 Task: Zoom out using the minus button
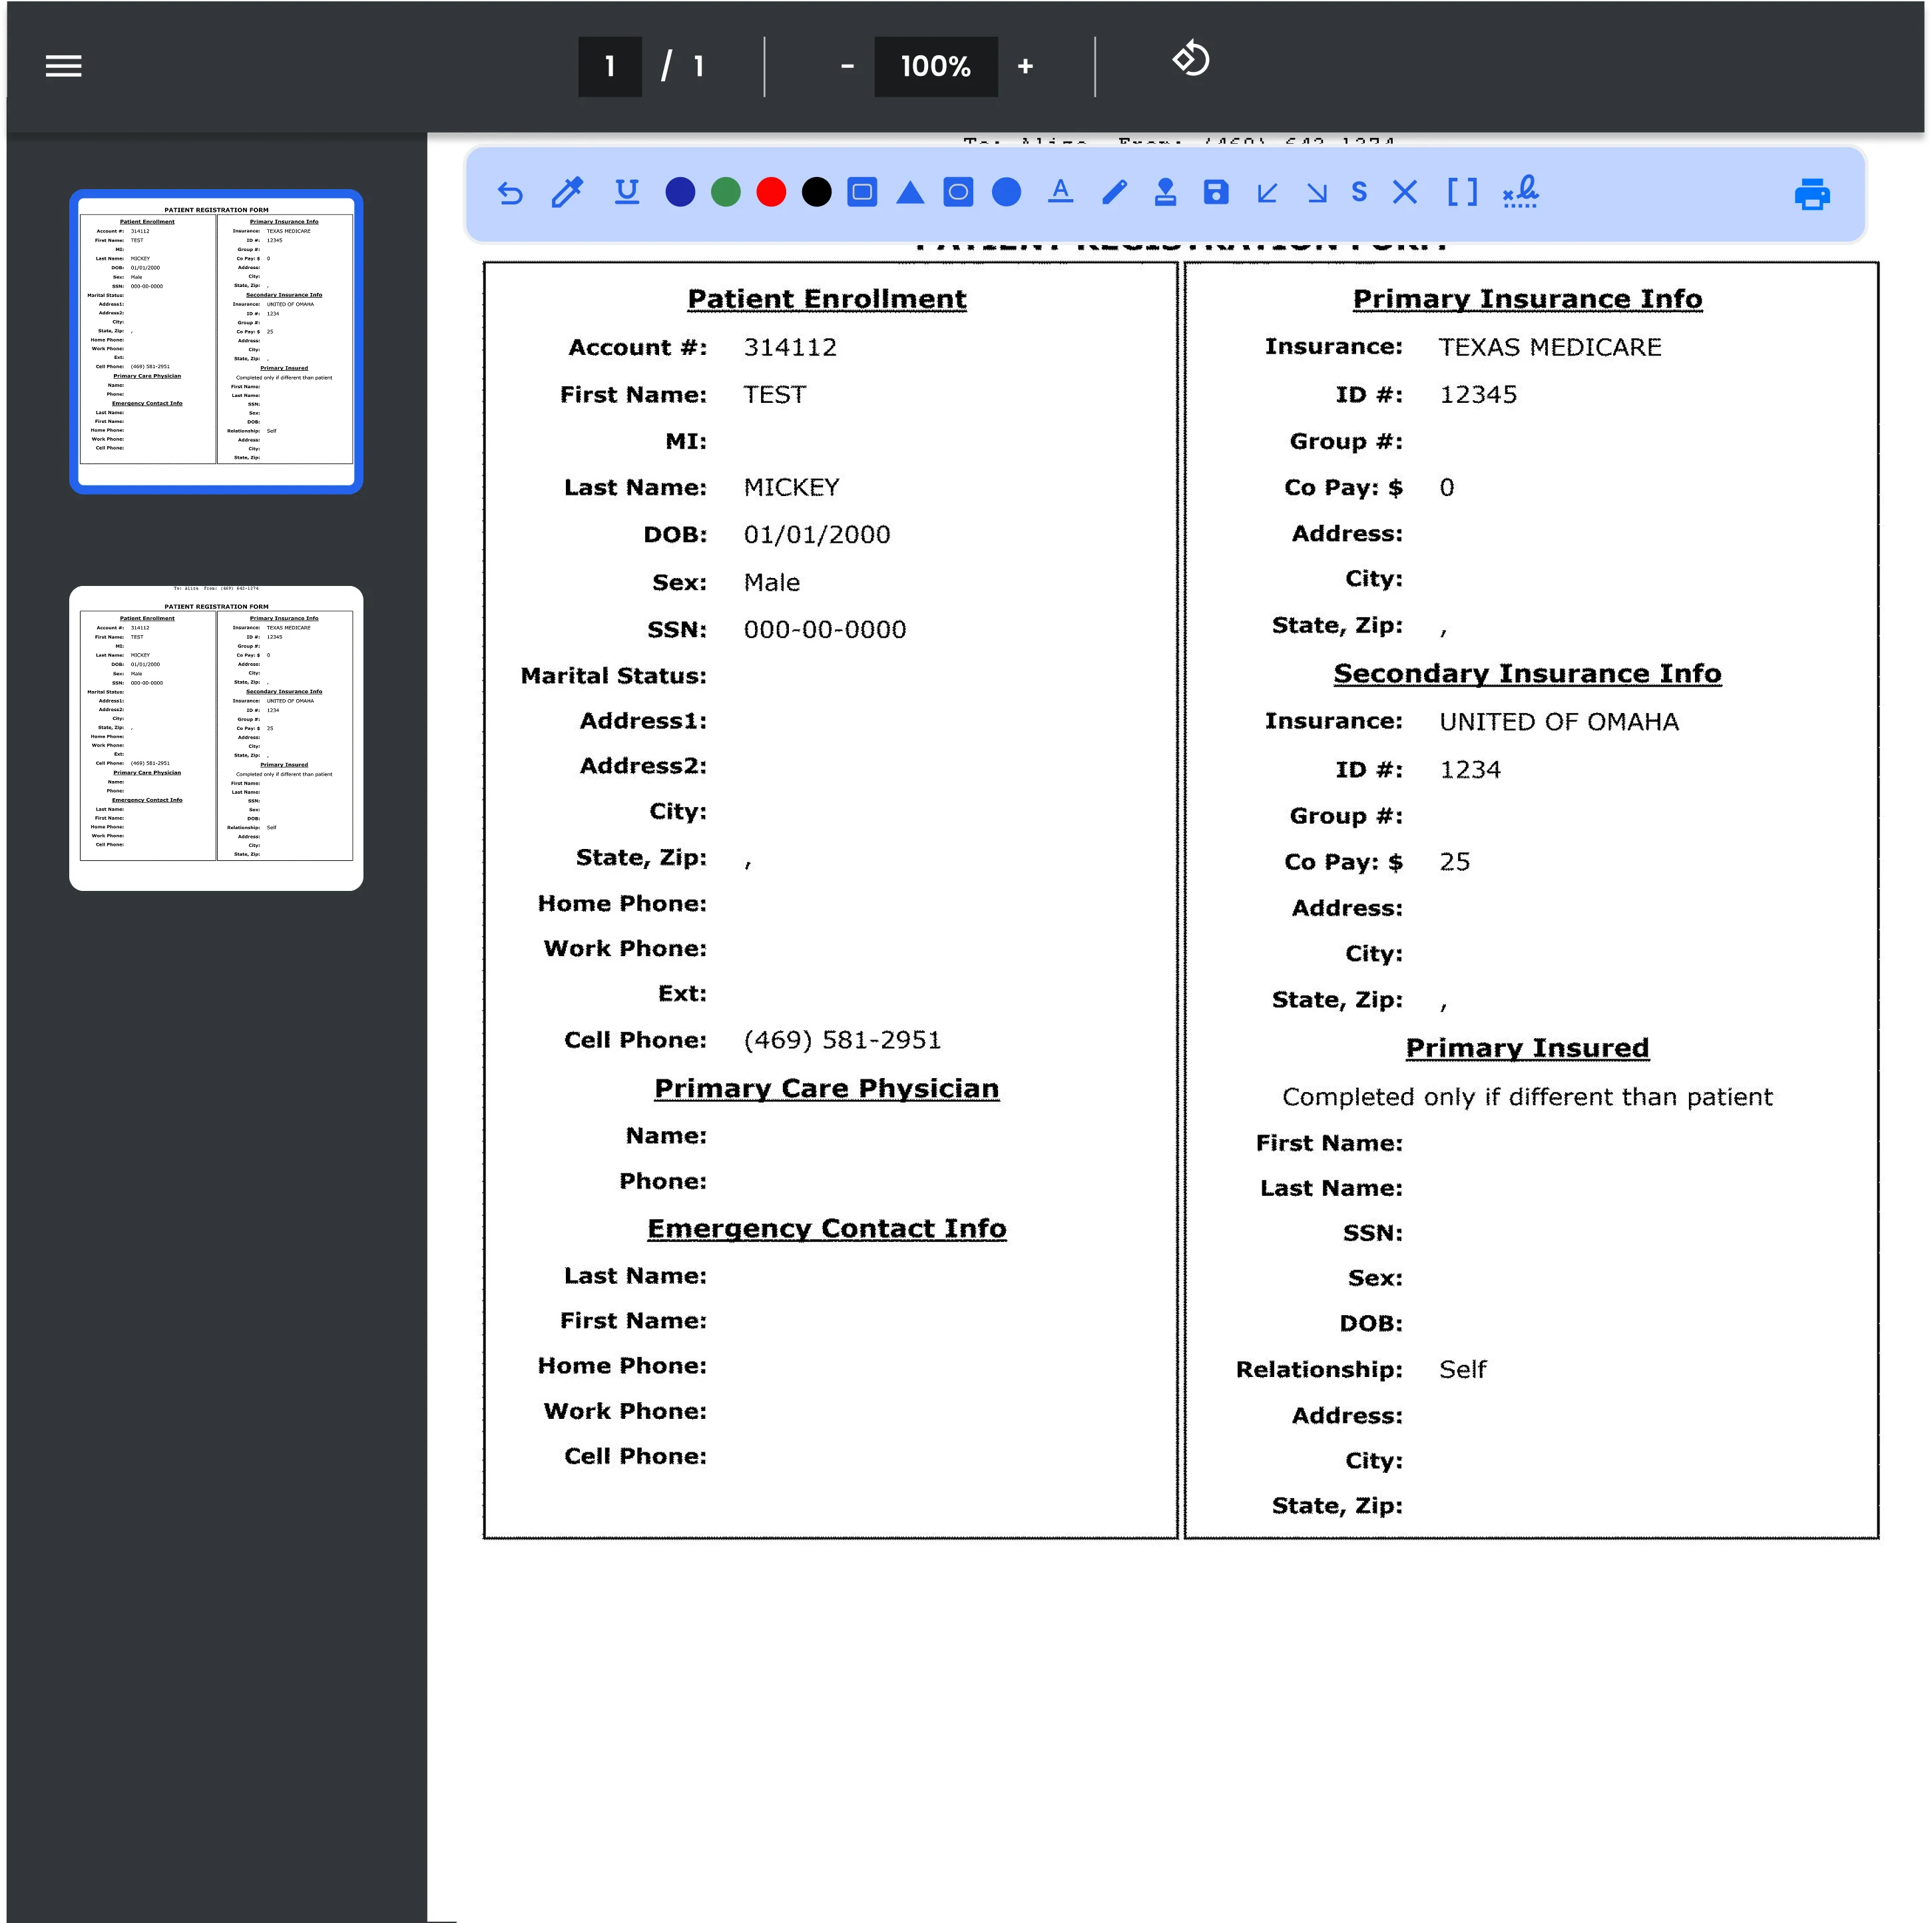[847, 66]
